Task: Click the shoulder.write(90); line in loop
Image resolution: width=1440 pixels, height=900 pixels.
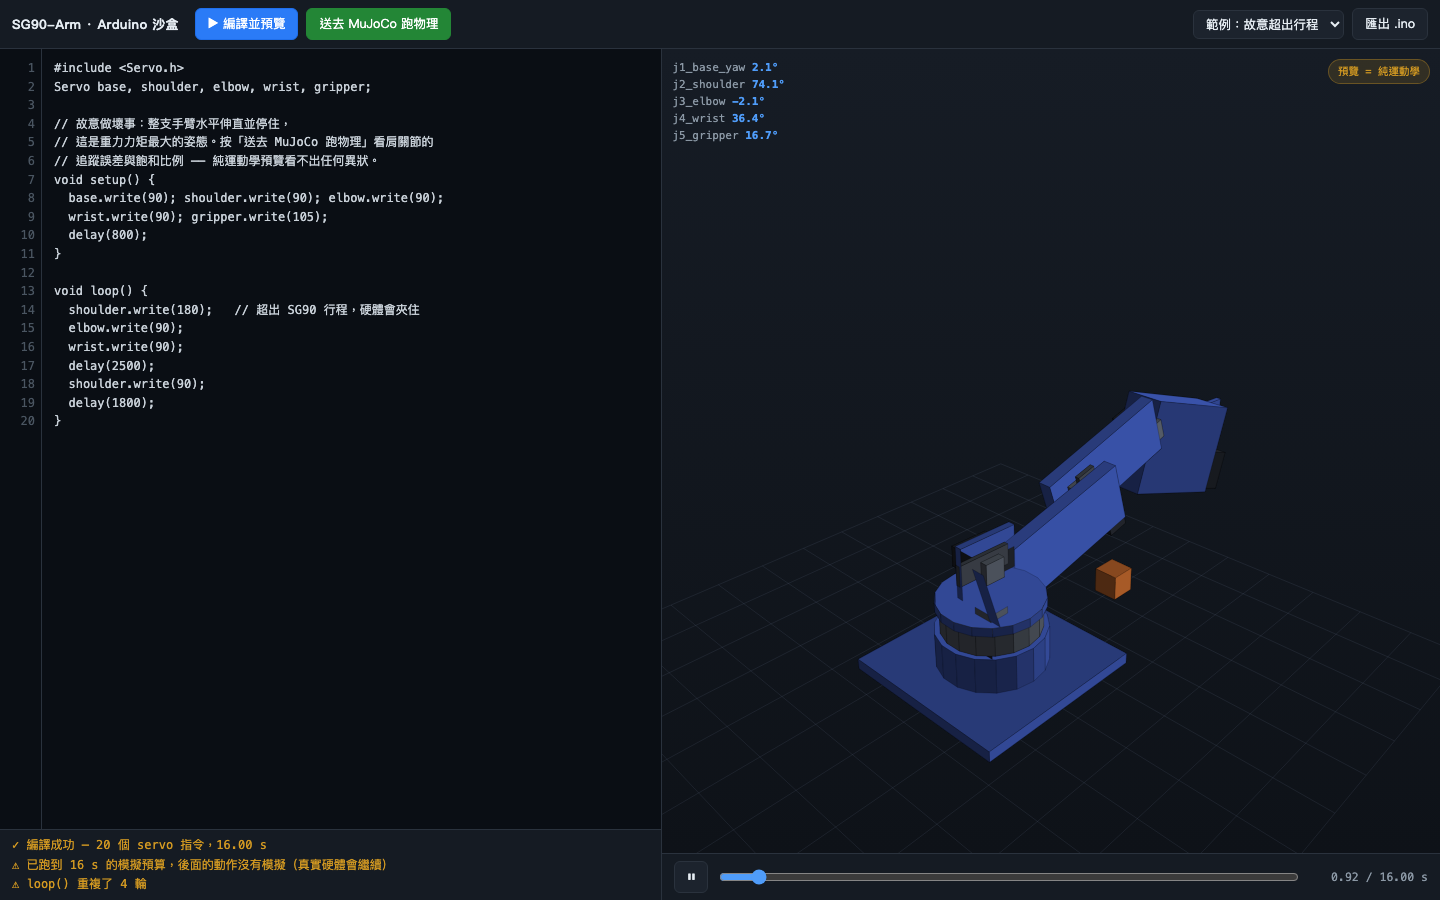Action: click(x=137, y=384)
